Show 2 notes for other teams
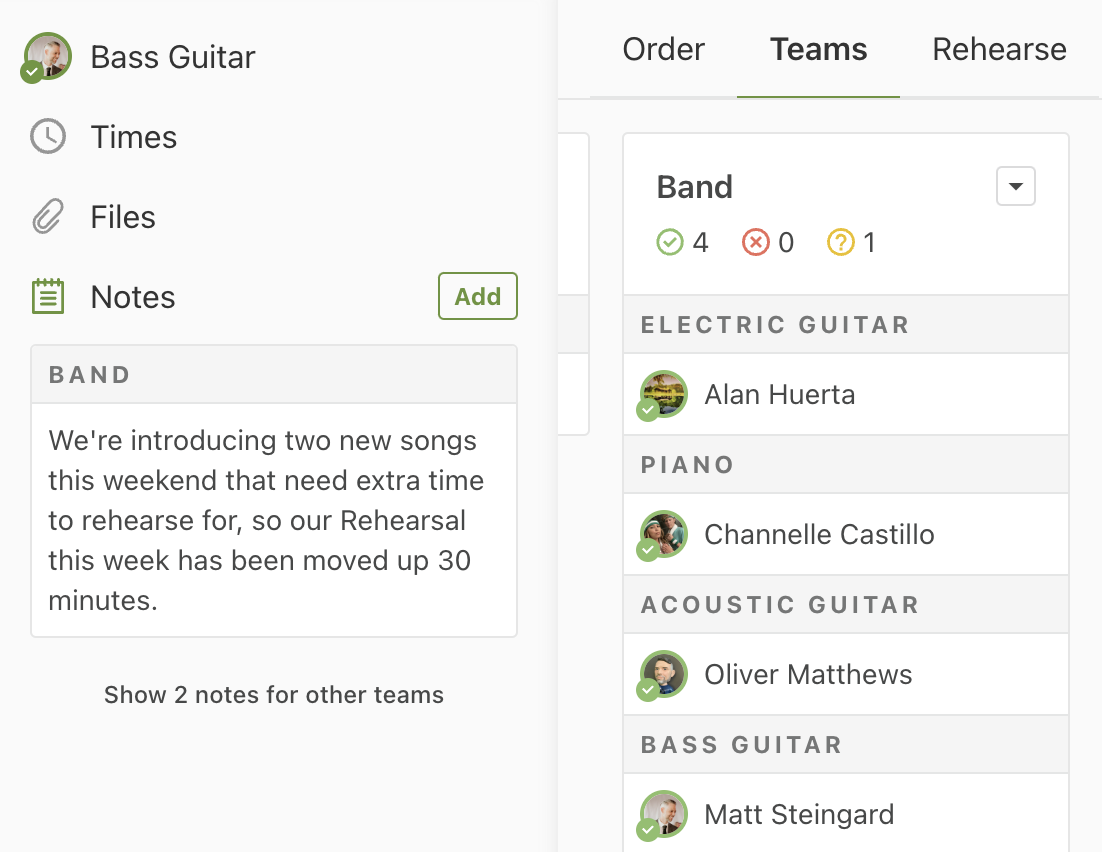The width and height of the screenshot is (1102, 852). (x=273, y=695)
